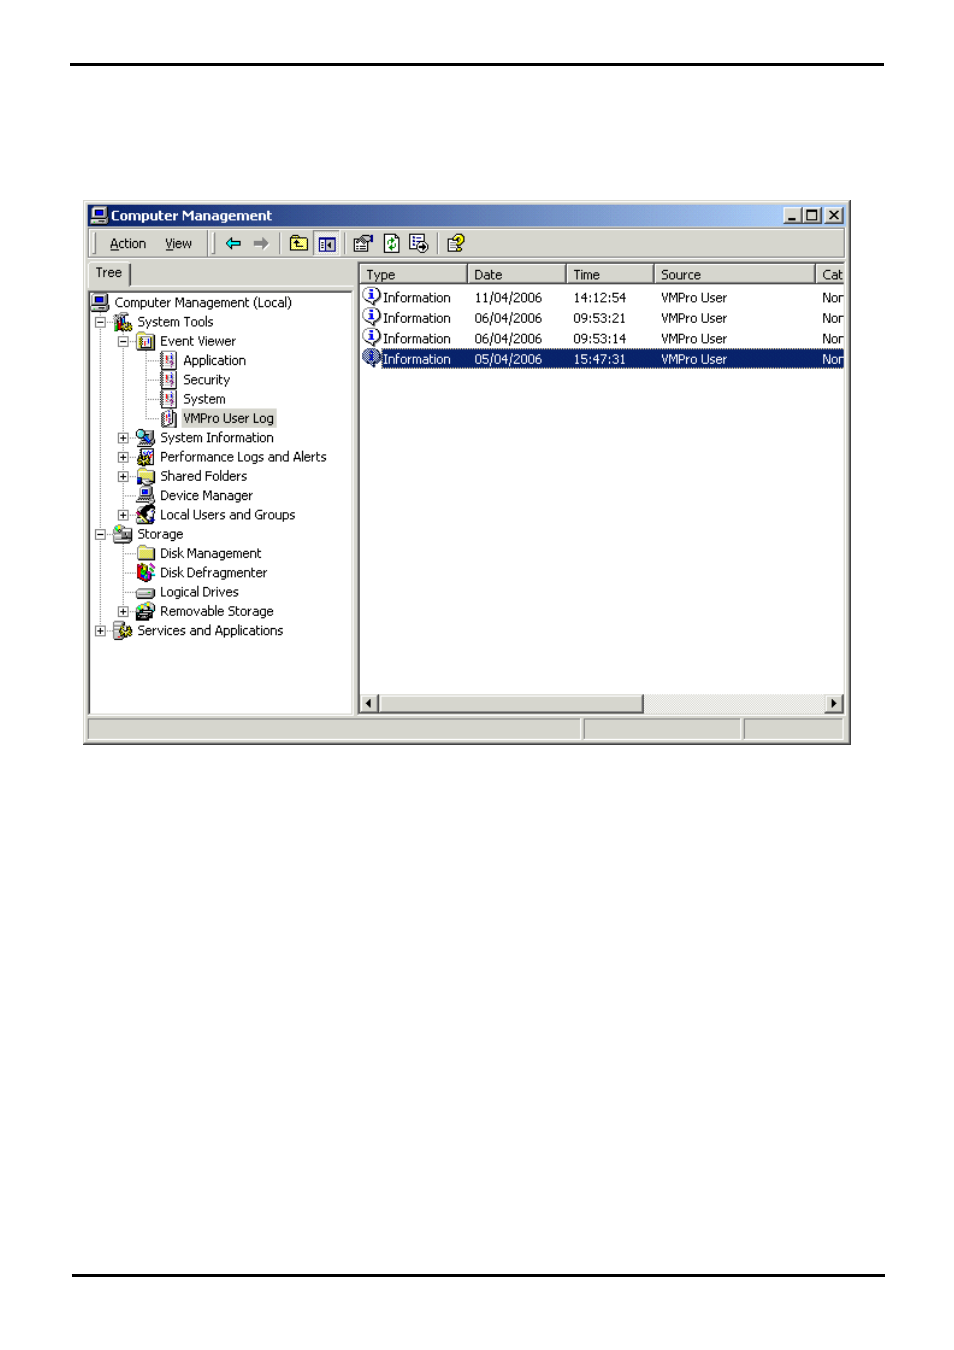Viewport: 954px width, 1350px height.
Task: Sort events by the Date column header
Action: pos(517,274)
